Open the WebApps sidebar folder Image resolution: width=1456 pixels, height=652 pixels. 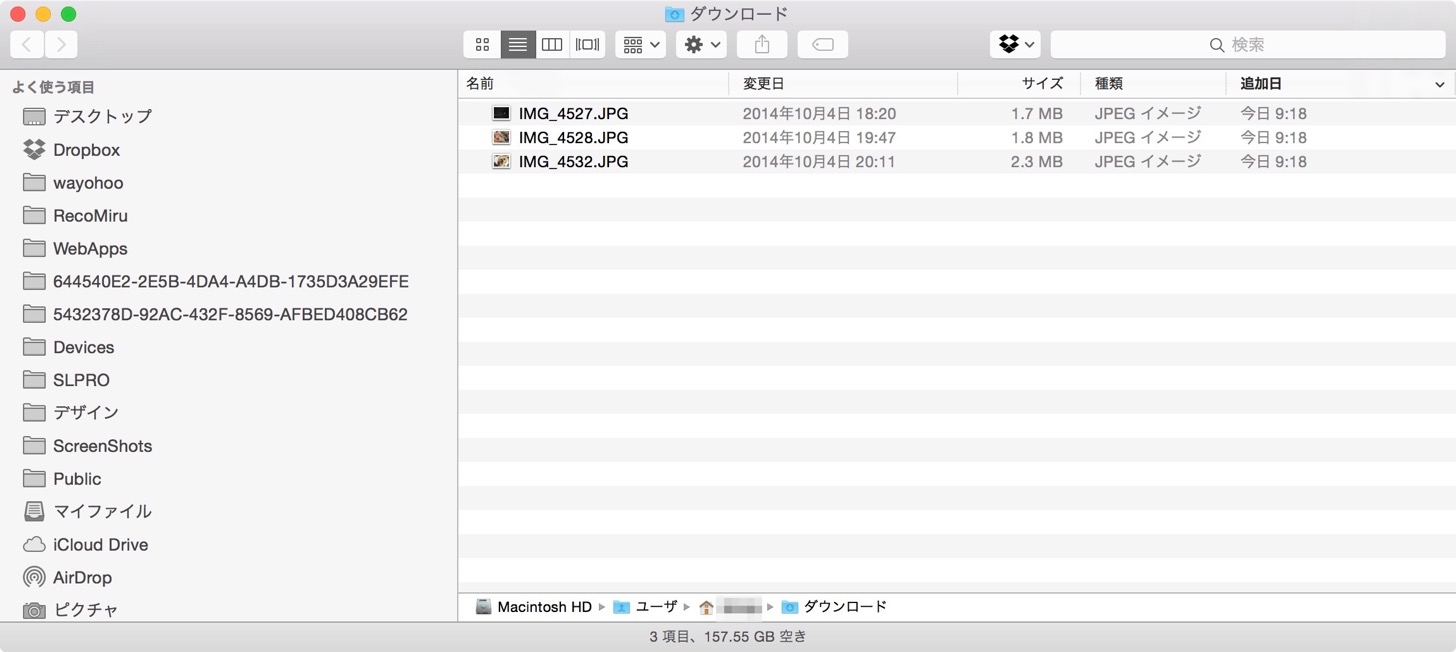coord(90,249)
